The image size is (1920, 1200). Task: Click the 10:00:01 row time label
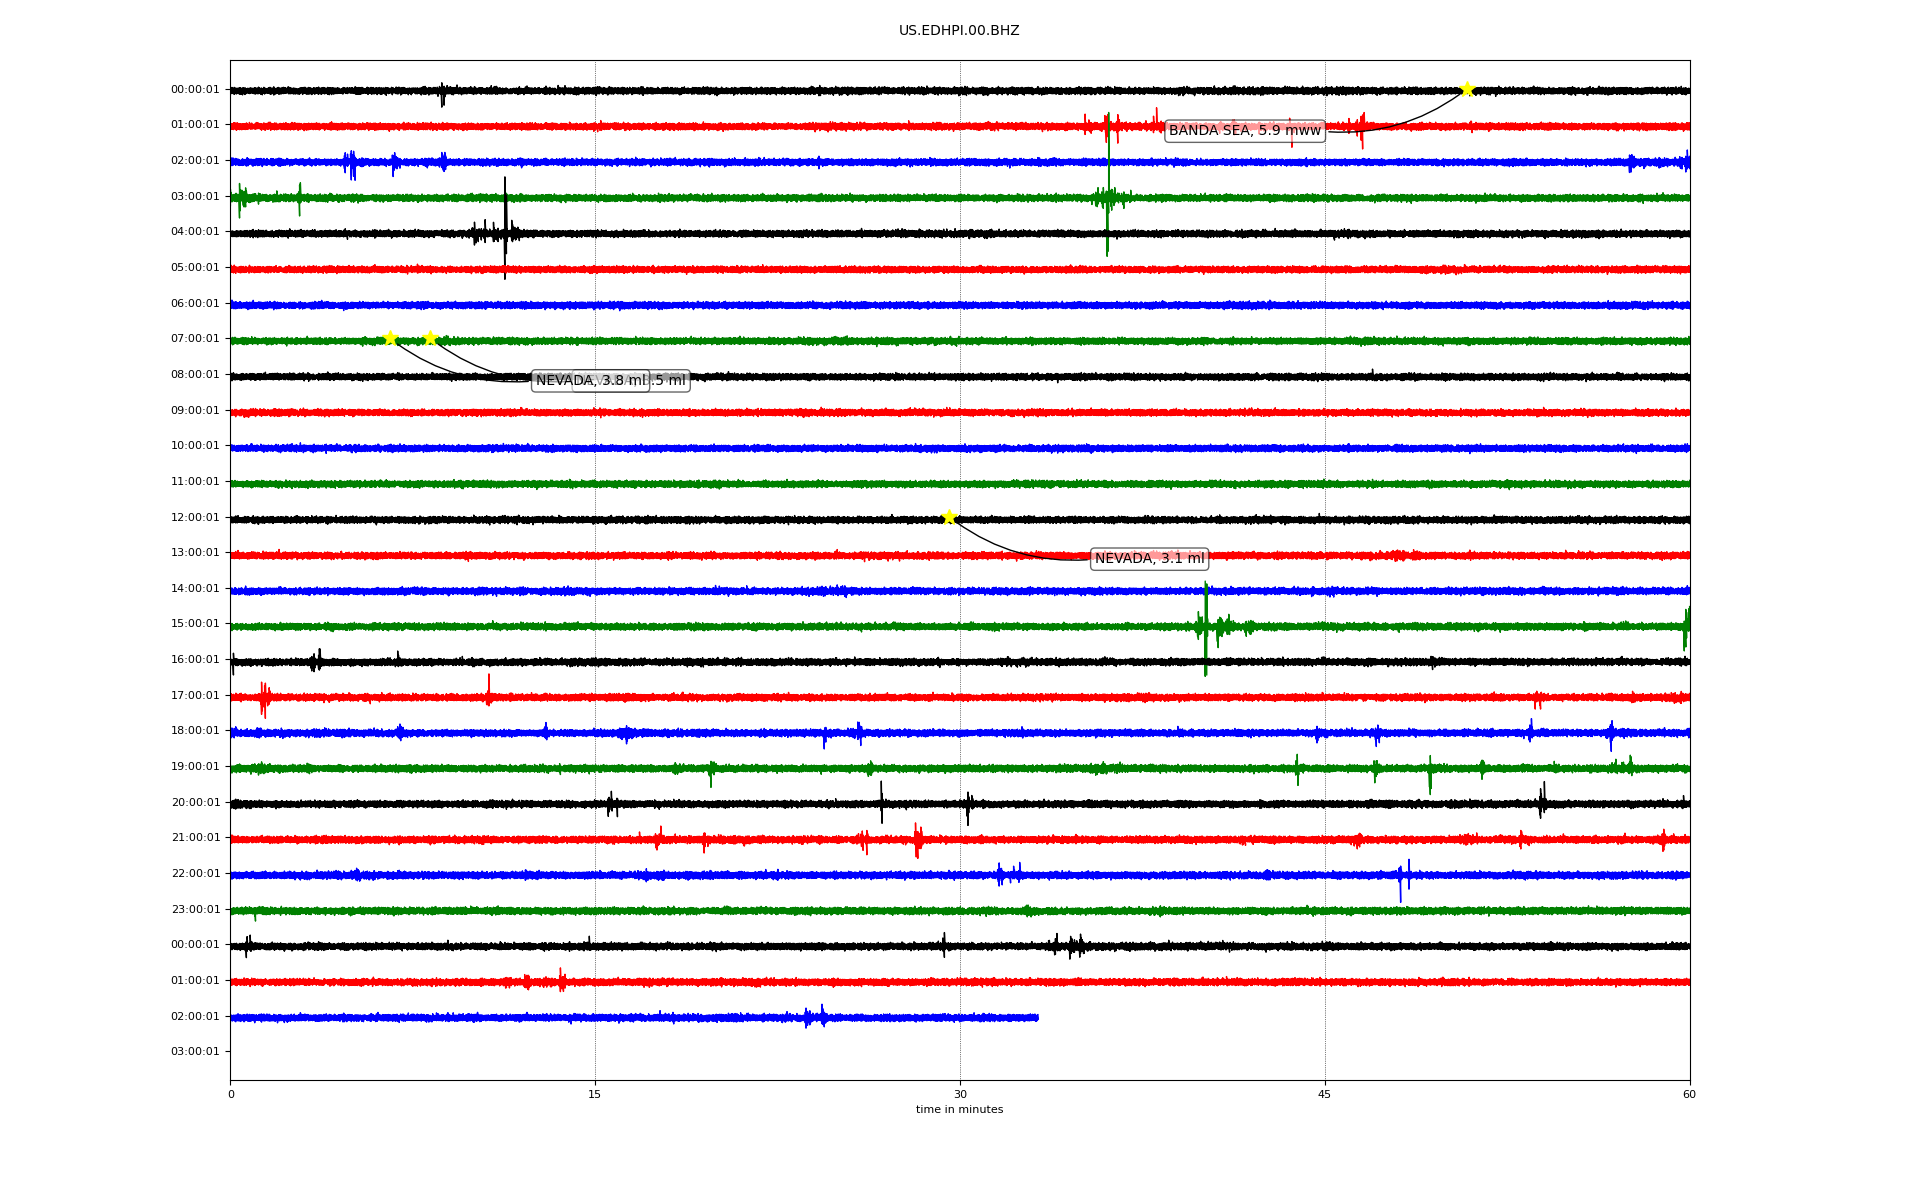tap(195, 446)
